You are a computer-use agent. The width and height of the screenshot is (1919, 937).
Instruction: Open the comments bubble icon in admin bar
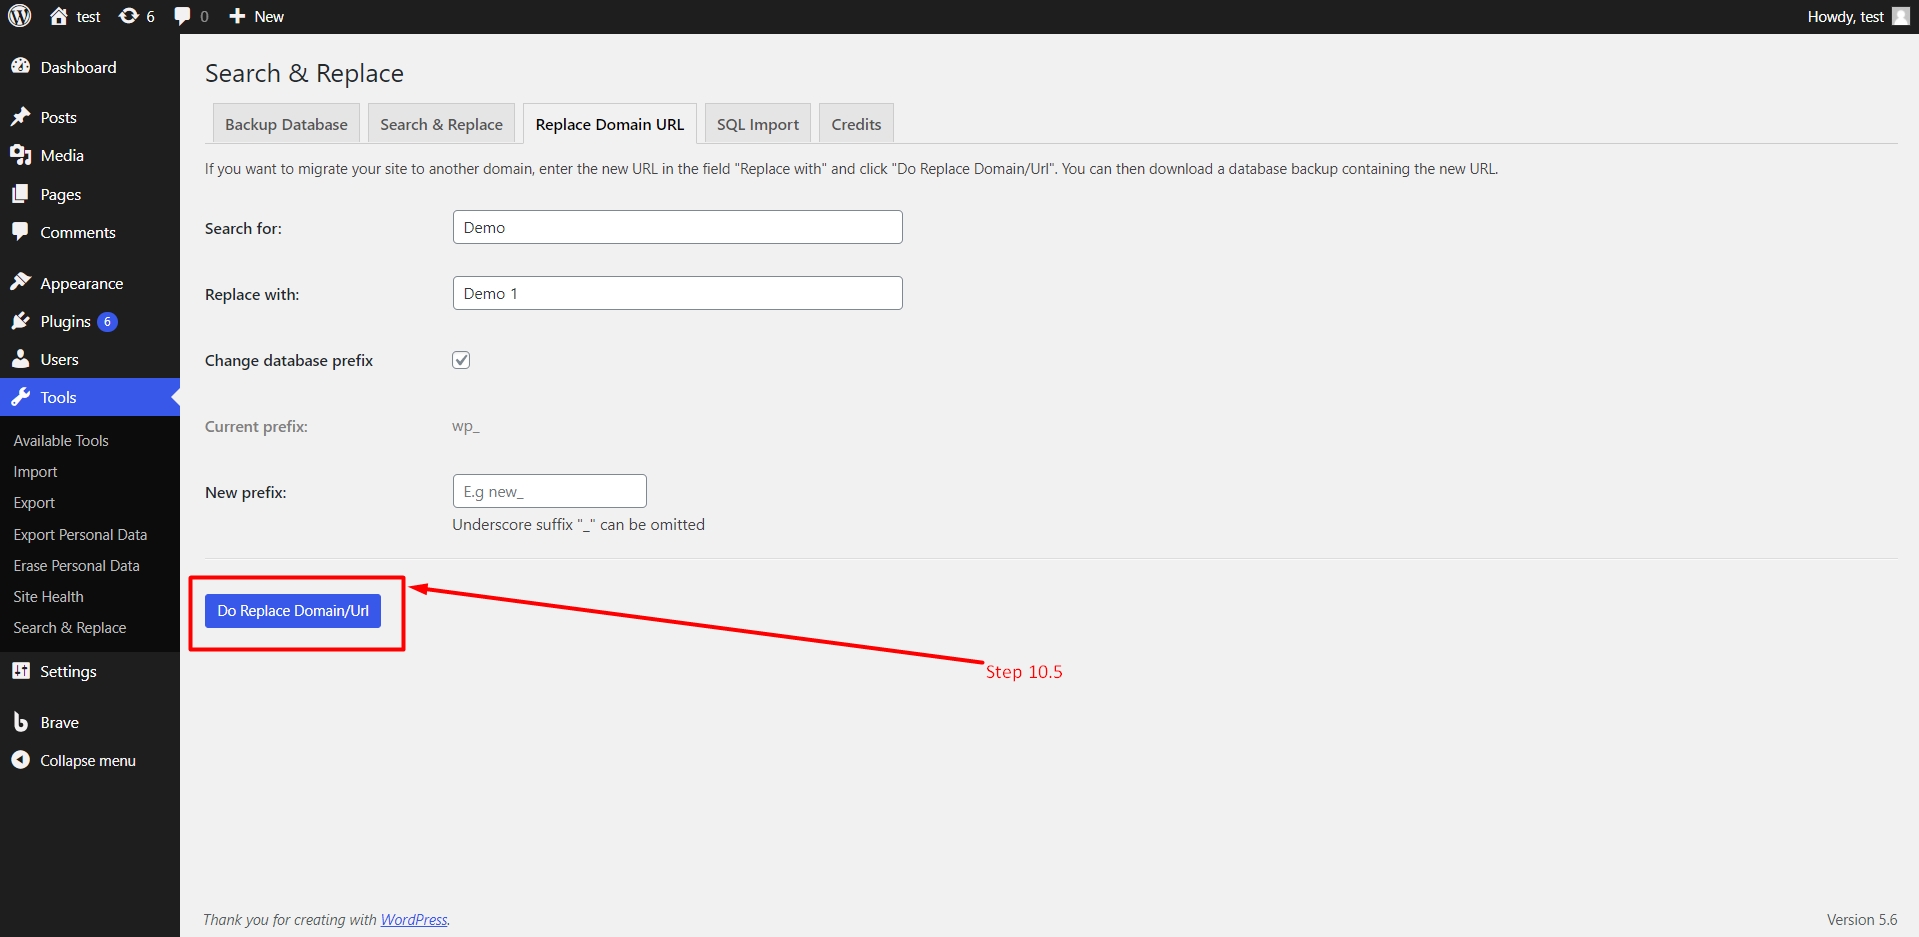click(182, 16)
